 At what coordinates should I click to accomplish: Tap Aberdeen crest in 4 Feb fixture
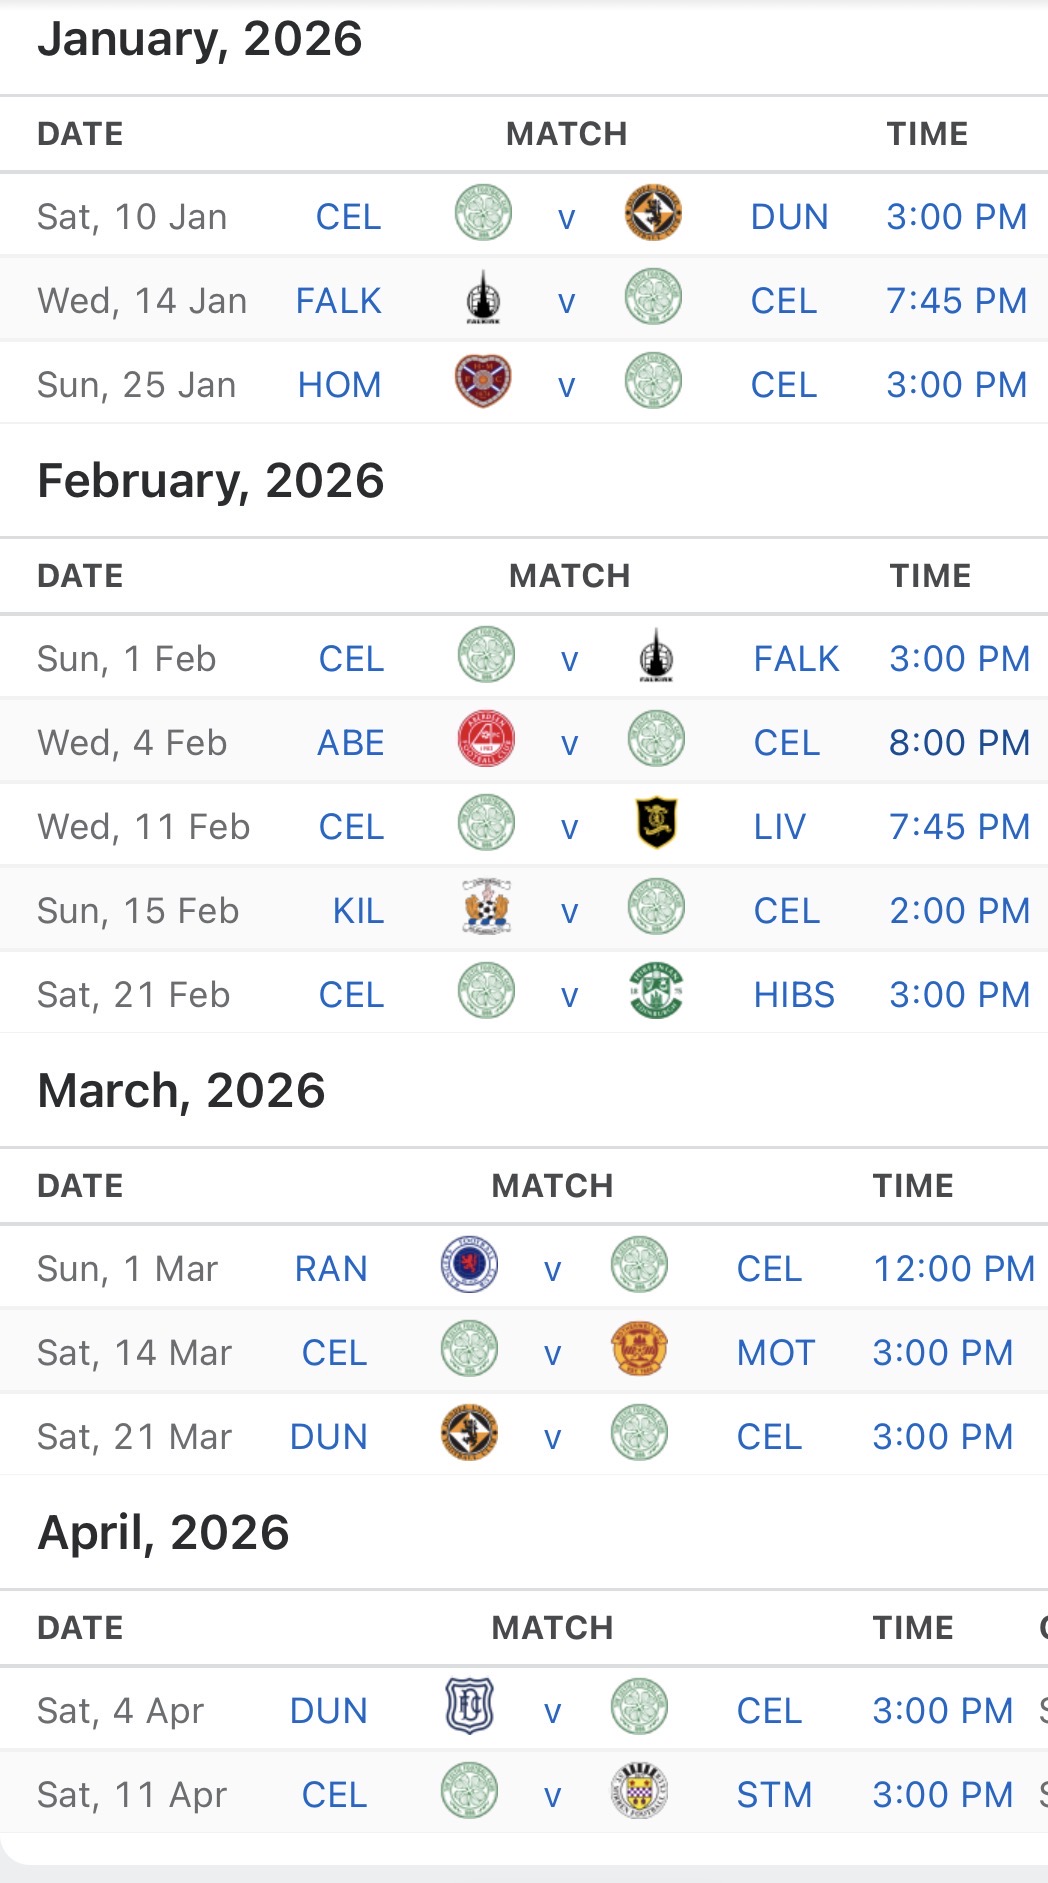(486, 739)
